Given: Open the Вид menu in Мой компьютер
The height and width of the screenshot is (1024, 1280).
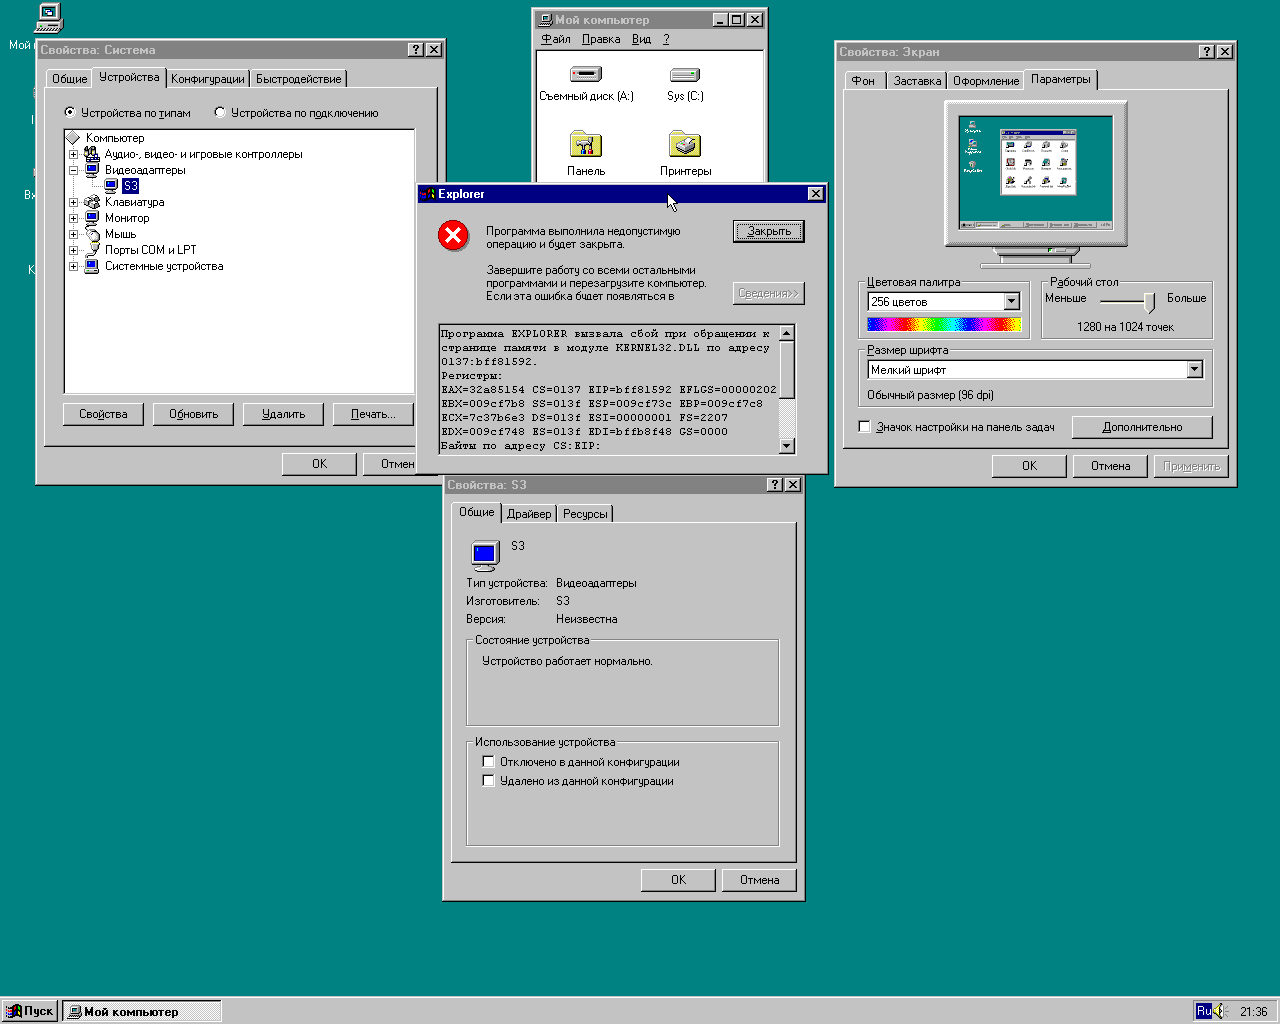Looking at the screenshot, I should 641,39.
